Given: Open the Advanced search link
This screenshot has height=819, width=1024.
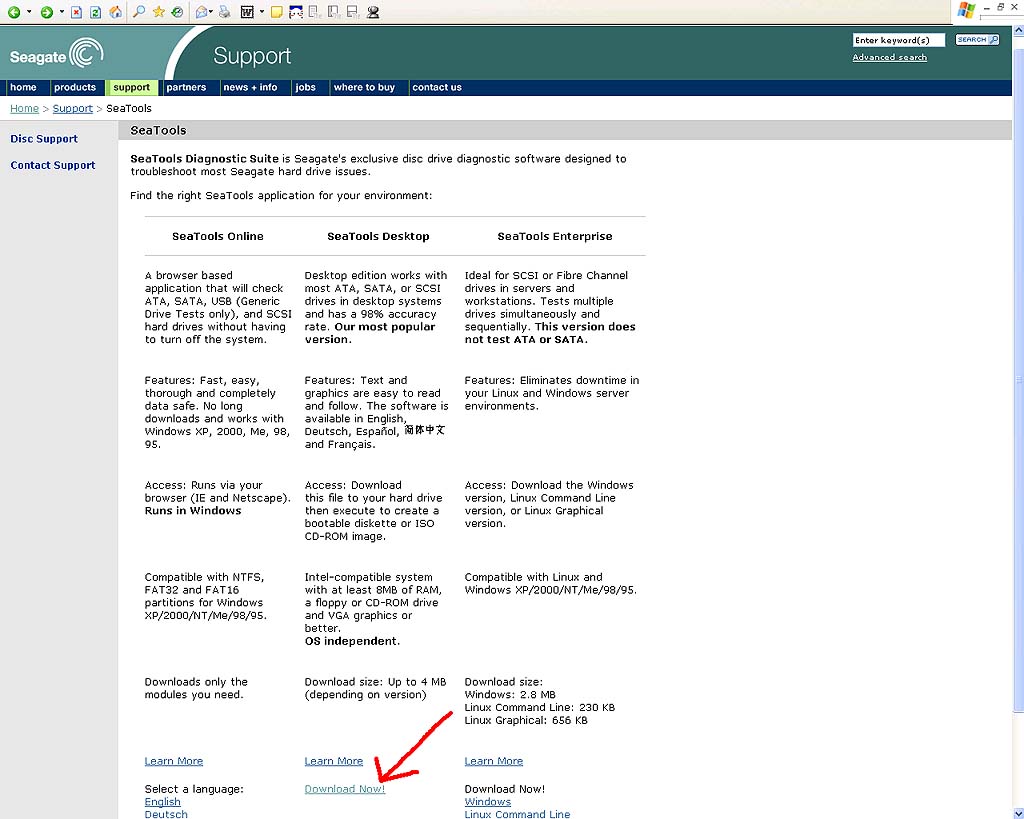Looking at the screenshot, I should click(x=889, y=57).
